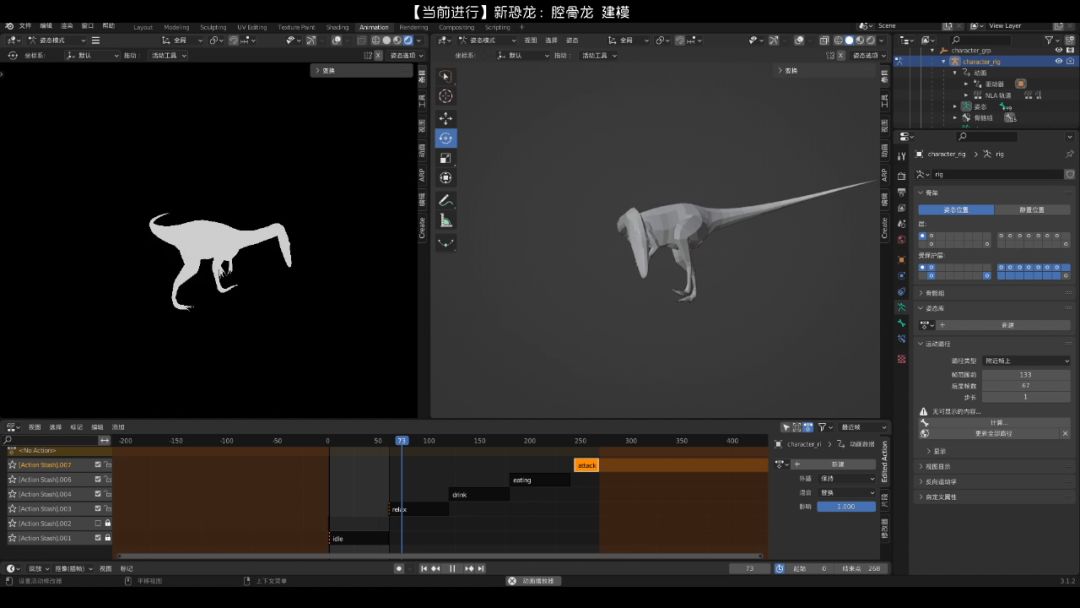Image resolution: width=1080 pixels, height=608 pixels.
Task: Uncheck the [Action Stash].007 track checkbox
Action: pyautogui.click(x=97, y=465)
